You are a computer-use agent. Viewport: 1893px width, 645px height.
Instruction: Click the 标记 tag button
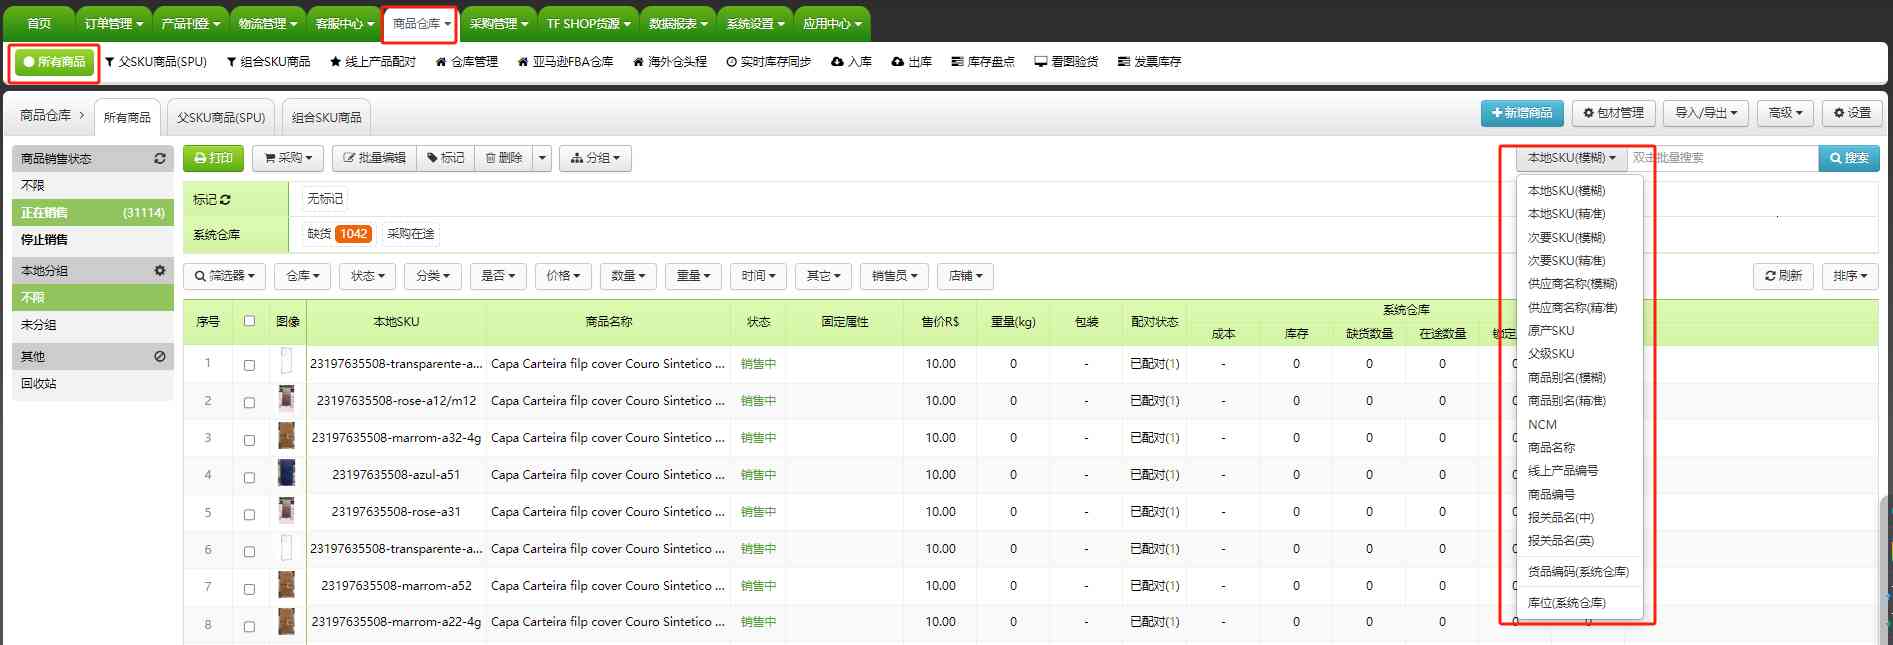click(x=445, y=158)
